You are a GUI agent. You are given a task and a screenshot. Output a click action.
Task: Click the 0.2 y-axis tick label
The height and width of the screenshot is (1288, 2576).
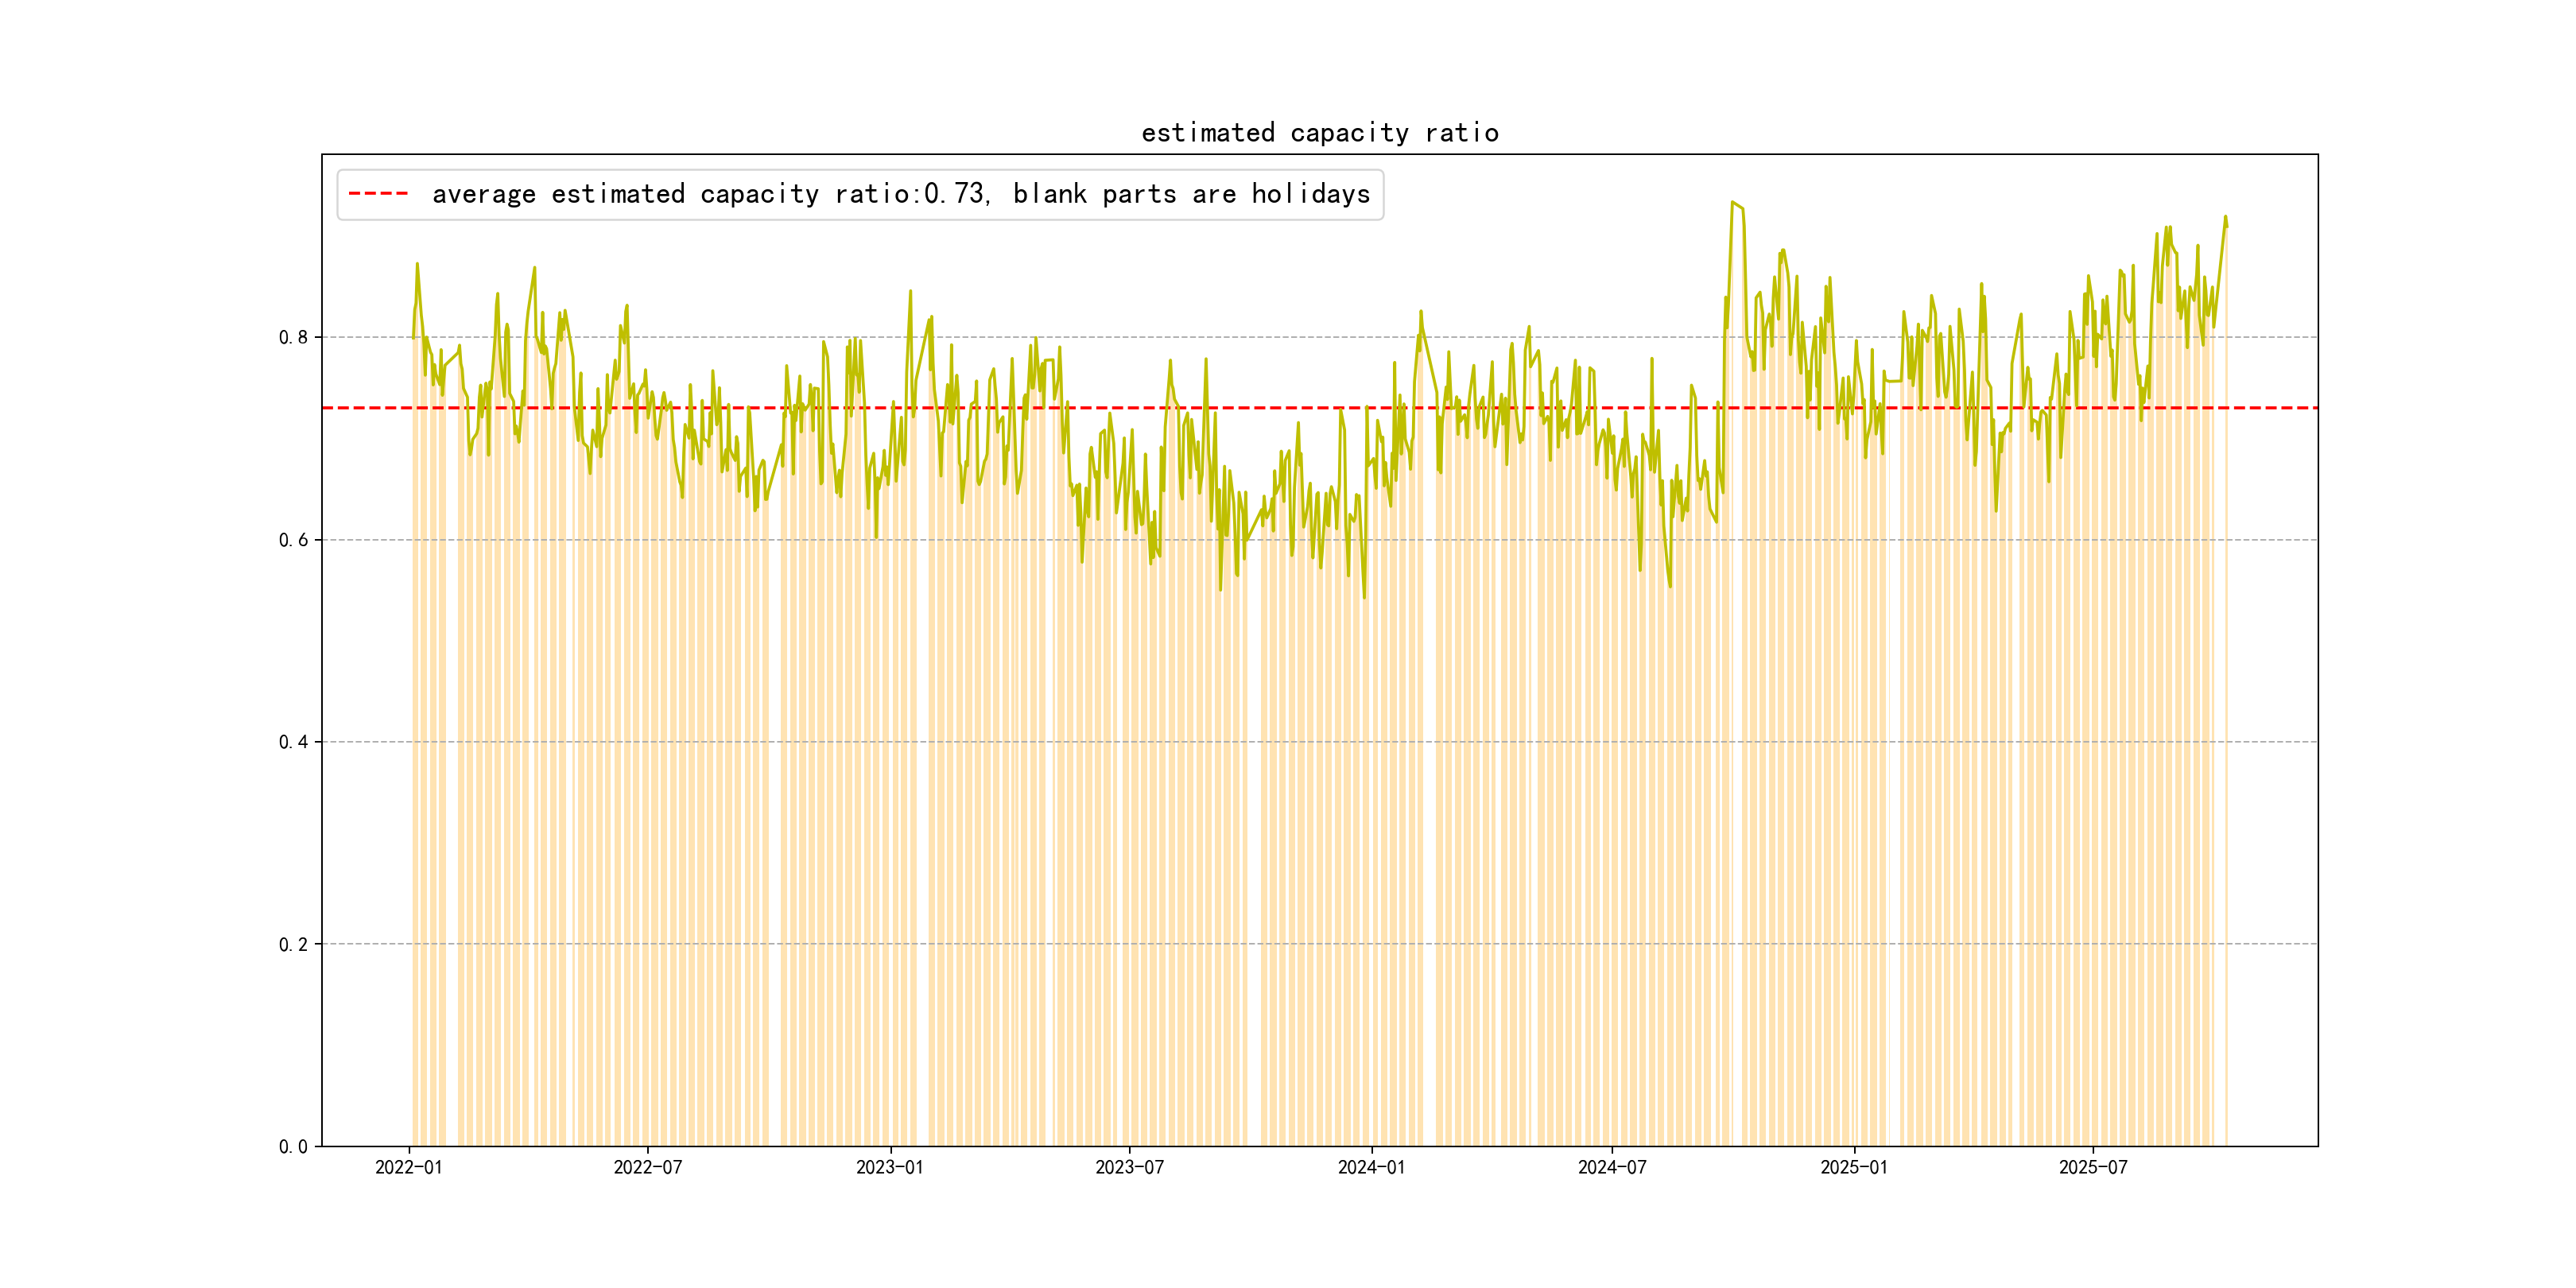tap(293, 944)
